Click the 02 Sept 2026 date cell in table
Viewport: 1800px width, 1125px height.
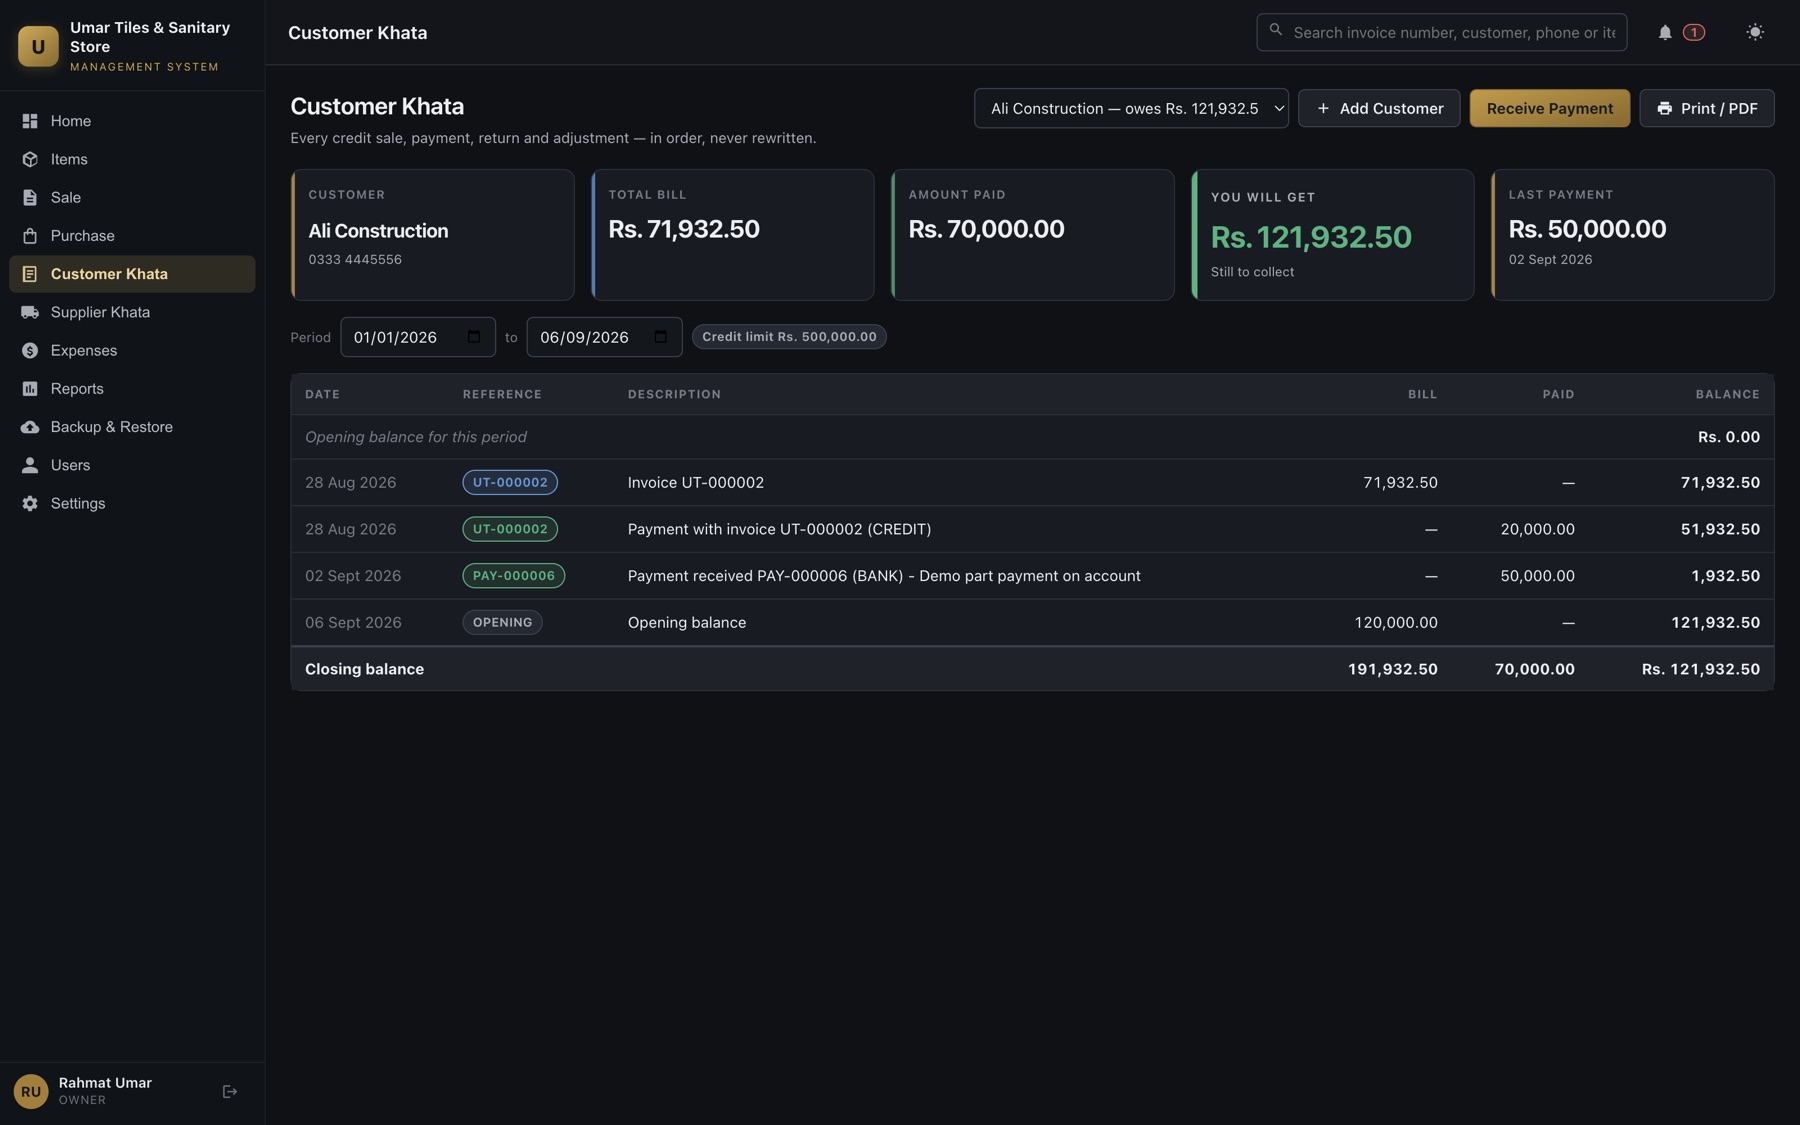pyautogui.click(x=353, y=576)
